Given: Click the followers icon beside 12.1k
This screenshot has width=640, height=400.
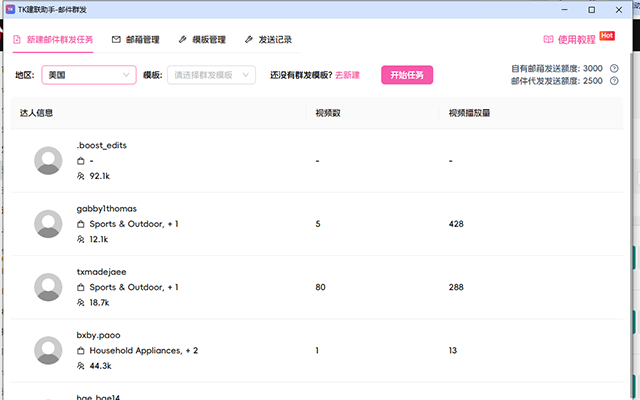Looking at the screenshot, I should click(81, 239).
